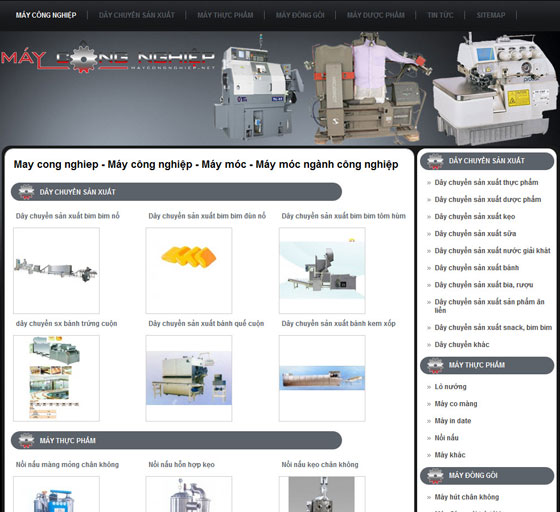The image size is (560, 512).
Task: Open sidebar link Dây chuyền sản xuất nước giải khát
Action: click(x=492, y=251)
